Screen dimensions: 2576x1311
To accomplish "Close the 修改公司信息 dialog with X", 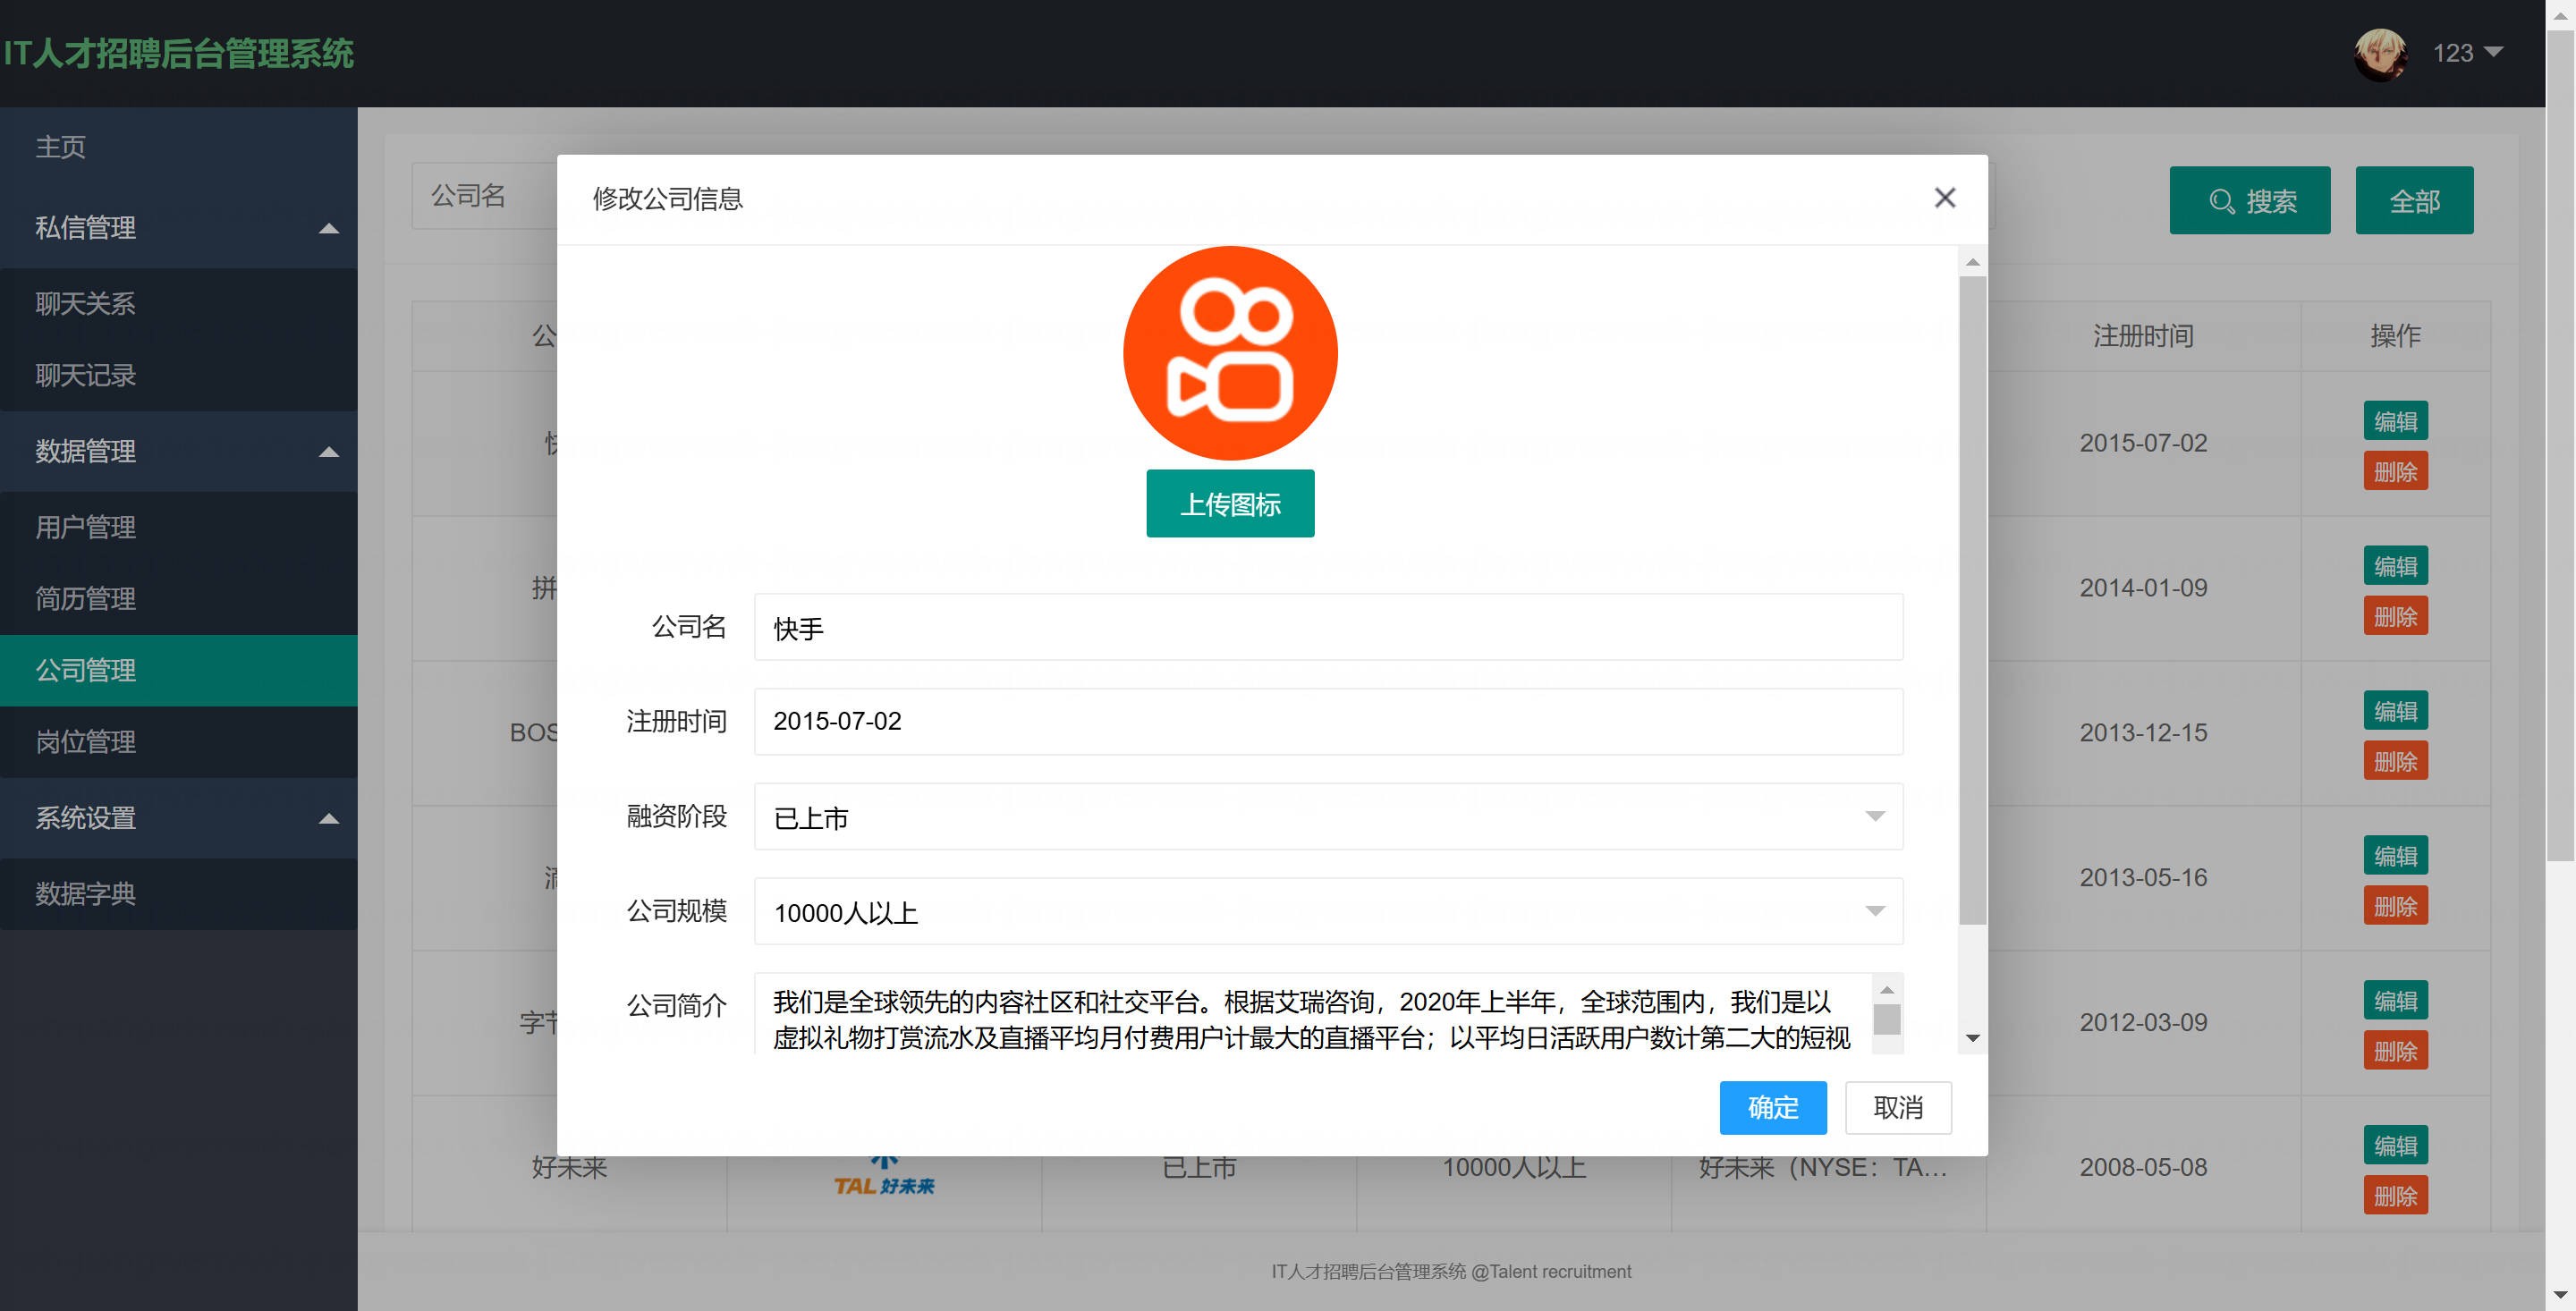I will click(1944, 198).
